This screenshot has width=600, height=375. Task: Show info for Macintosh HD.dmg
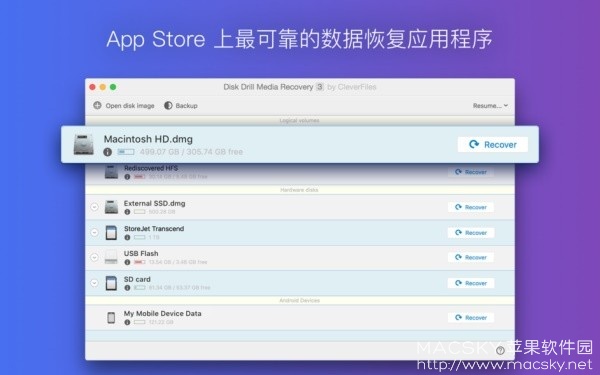(108, 152)
